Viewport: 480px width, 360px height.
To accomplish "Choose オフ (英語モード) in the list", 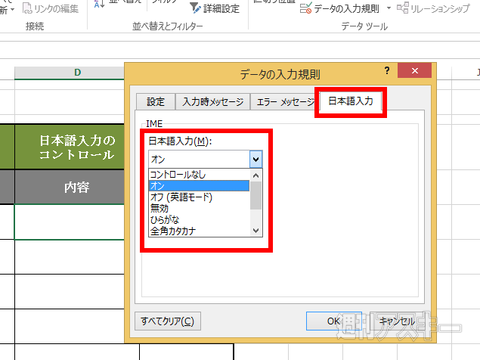I will point(199,197).
